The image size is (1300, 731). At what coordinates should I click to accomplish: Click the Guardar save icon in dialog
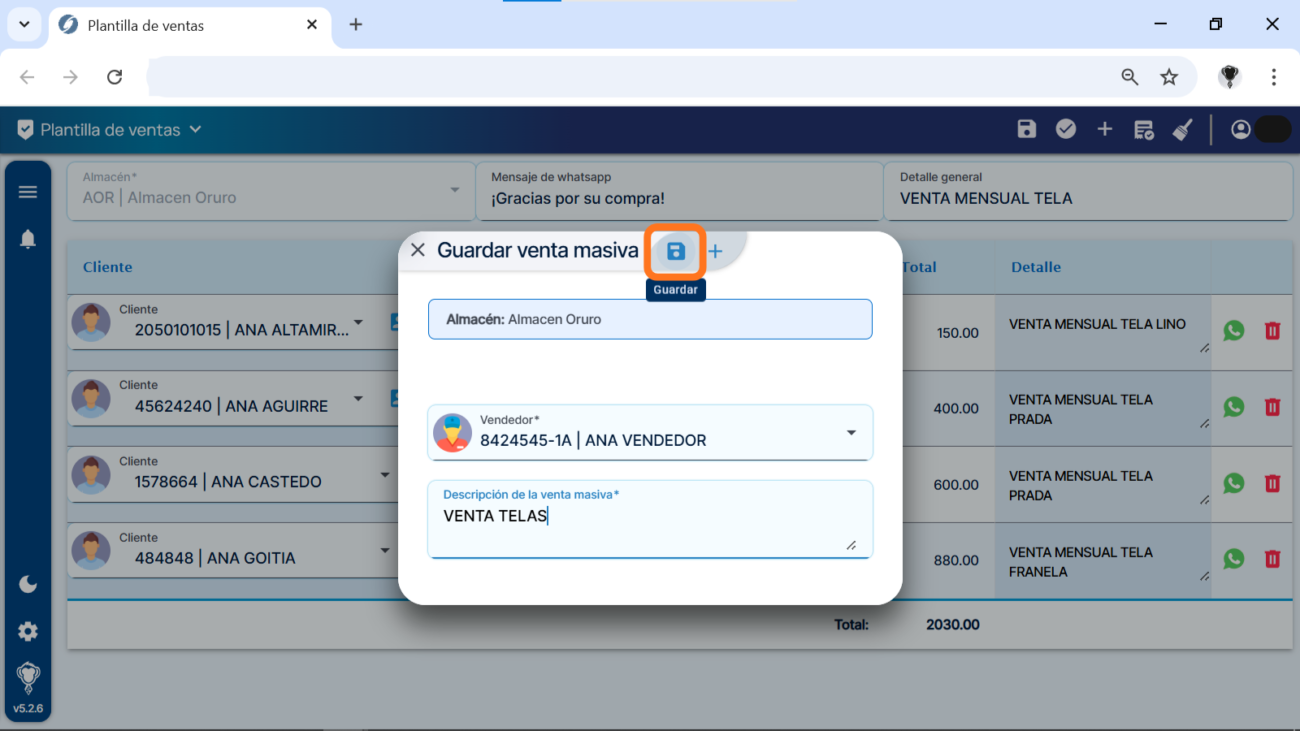[x=676, y=252]
